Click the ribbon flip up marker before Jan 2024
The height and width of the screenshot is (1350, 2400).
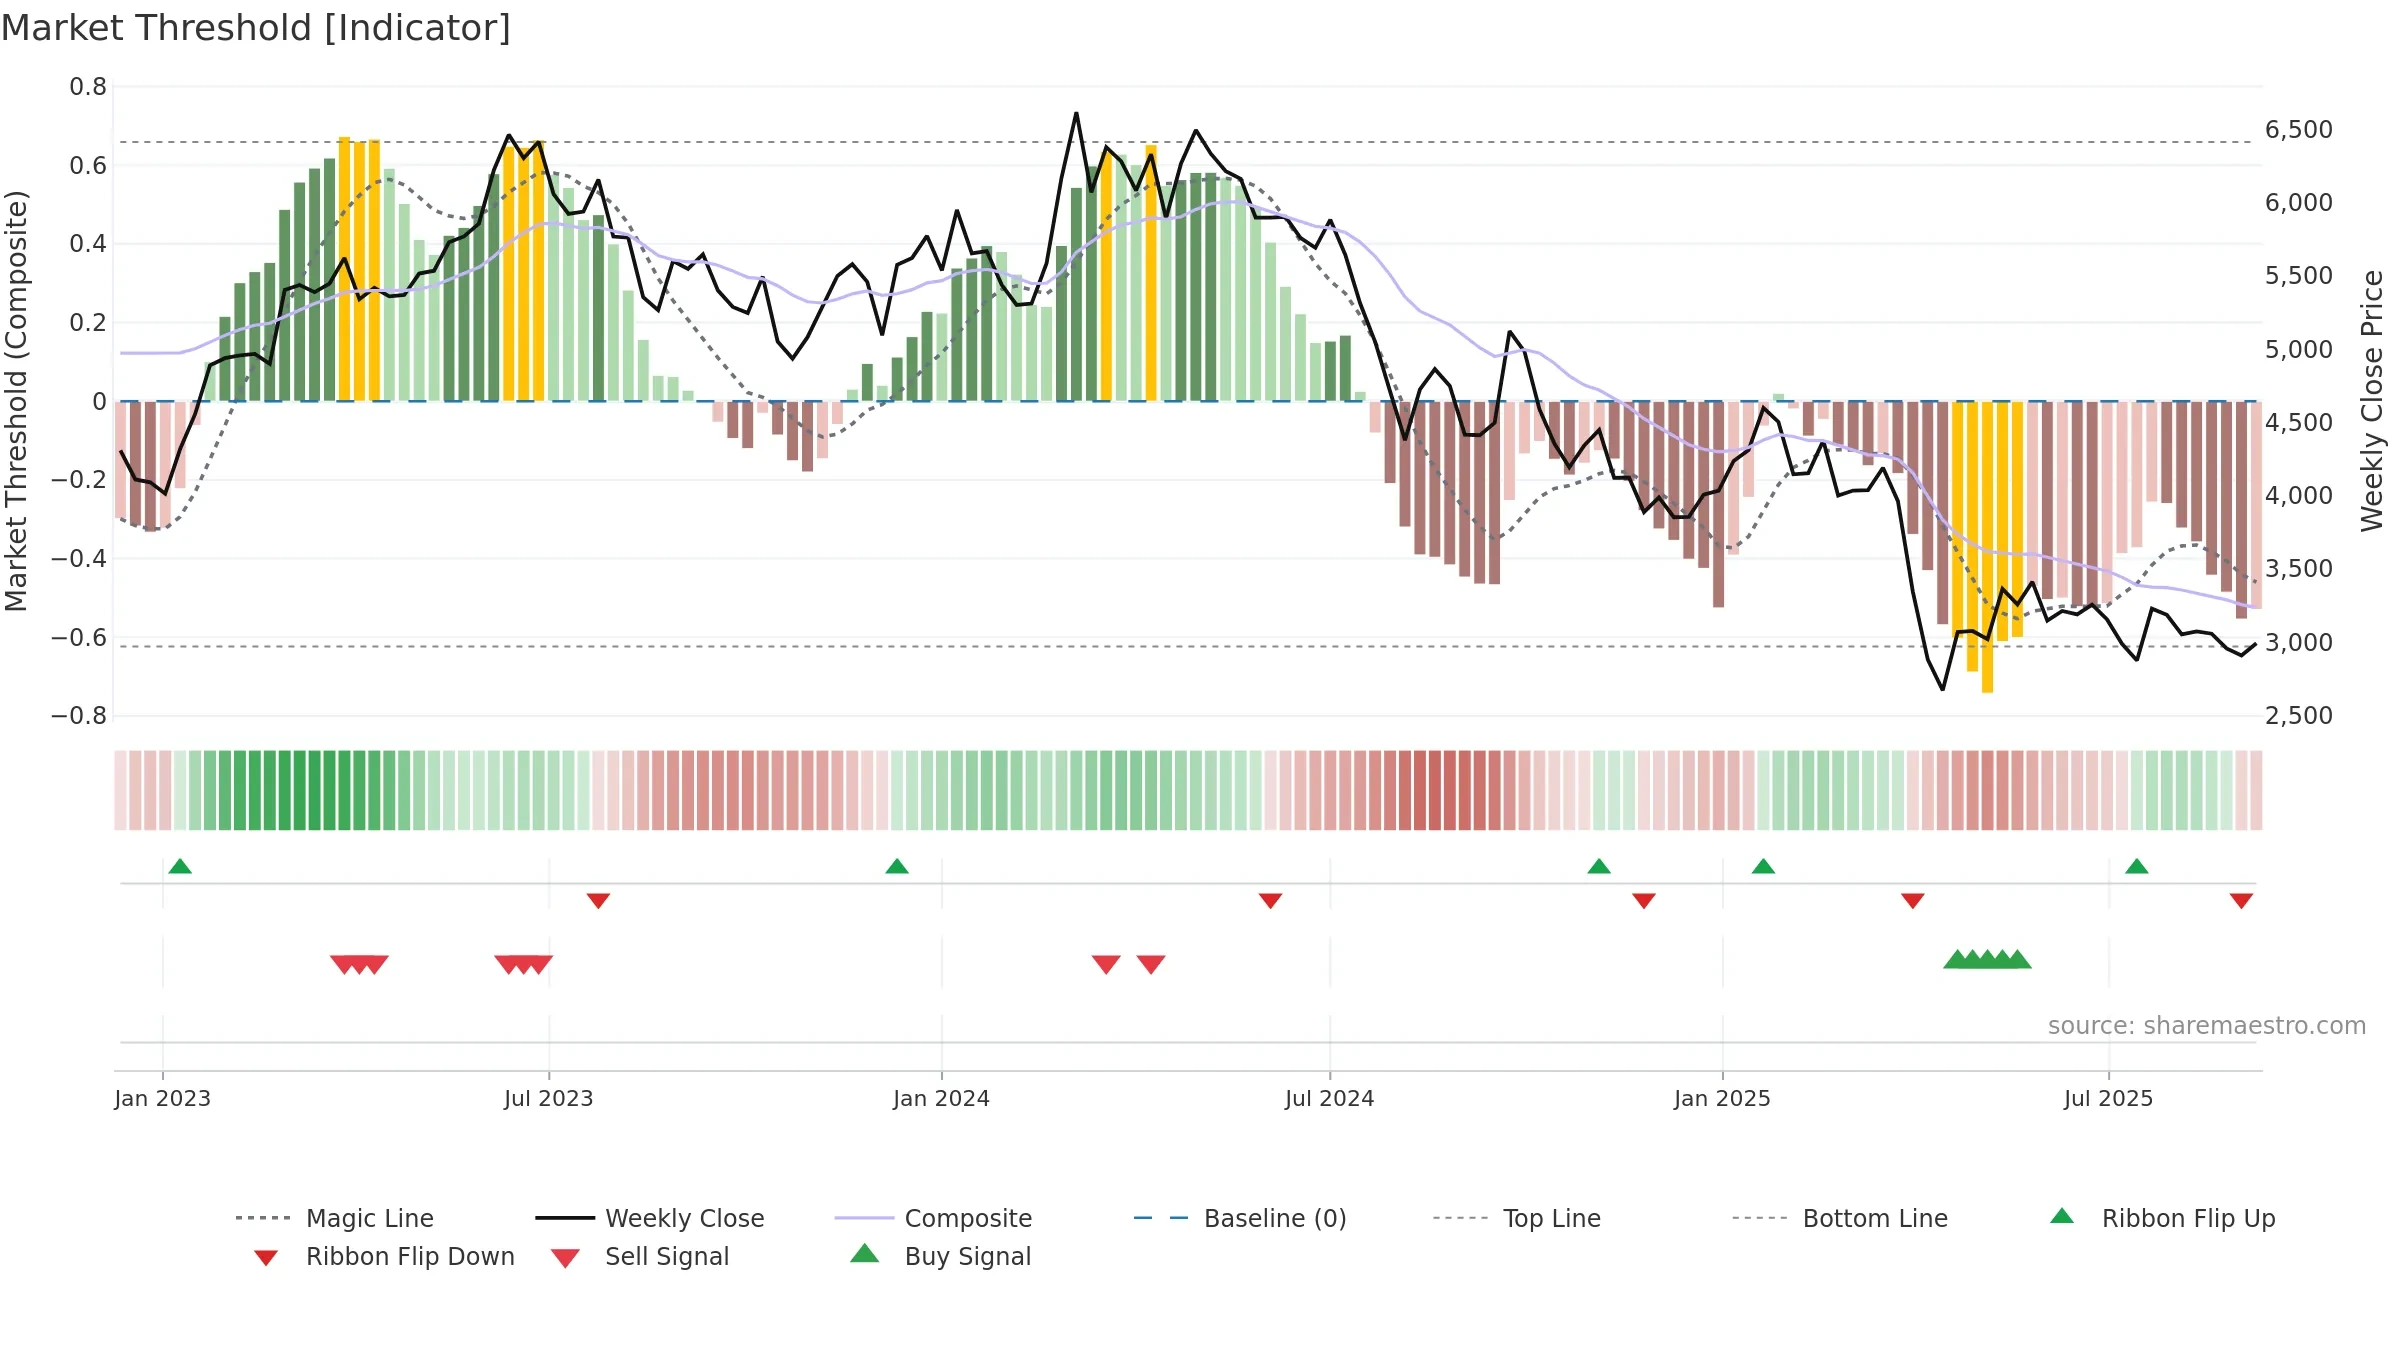[897, 866]
